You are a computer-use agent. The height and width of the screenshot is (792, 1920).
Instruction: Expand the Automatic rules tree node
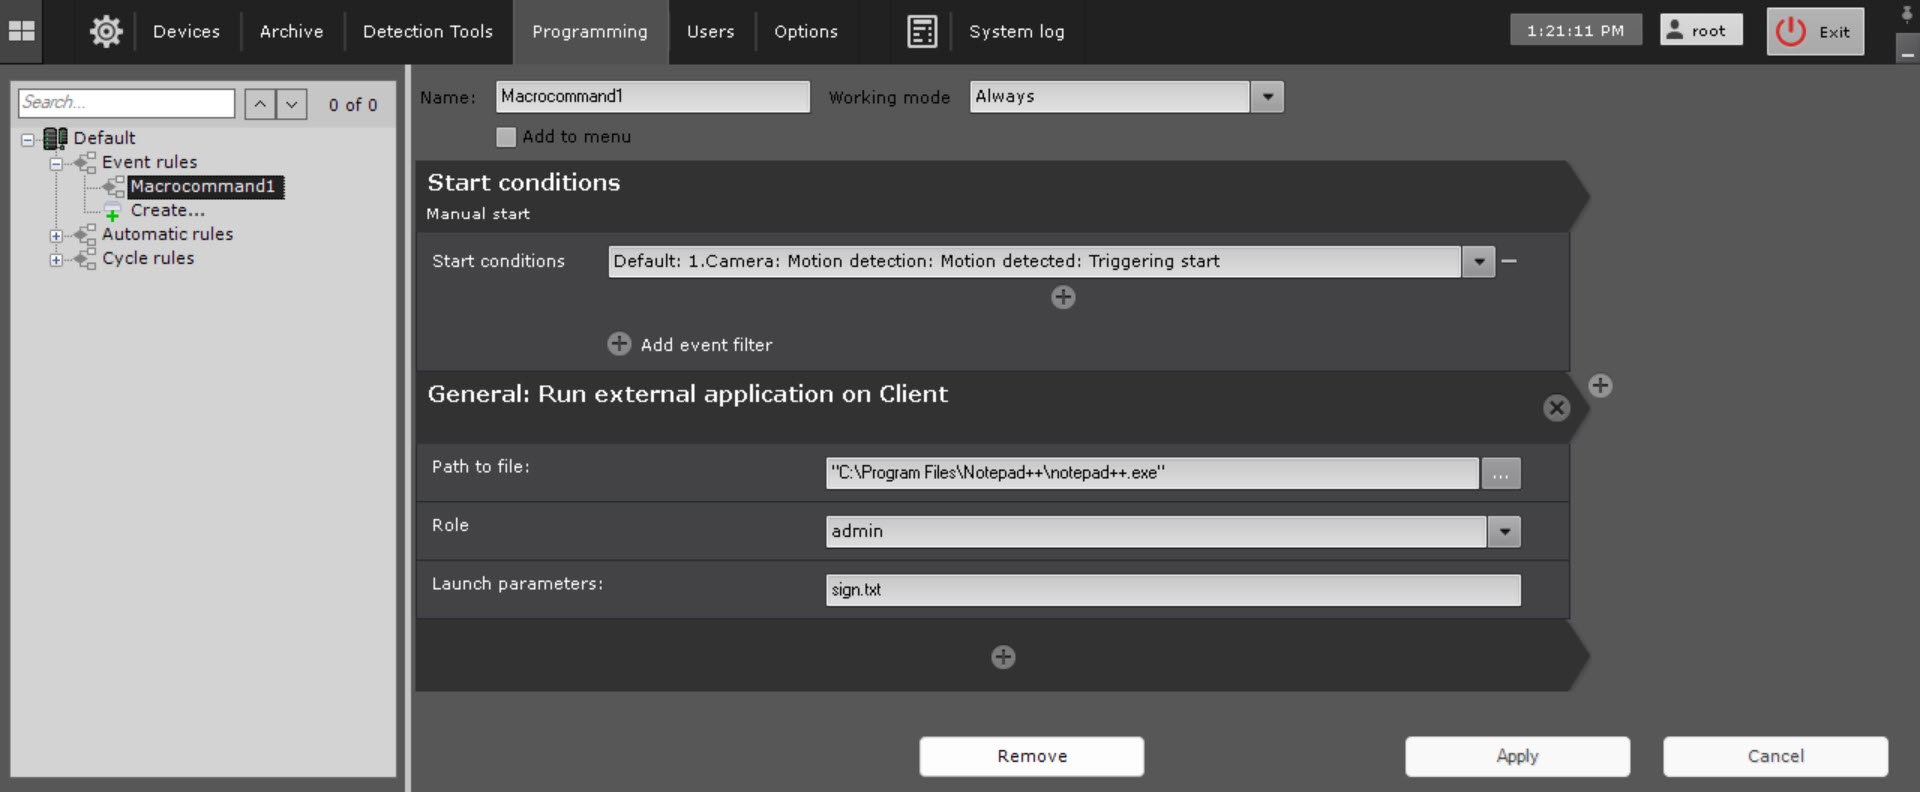pyautogui.click(x=56, y=236)
